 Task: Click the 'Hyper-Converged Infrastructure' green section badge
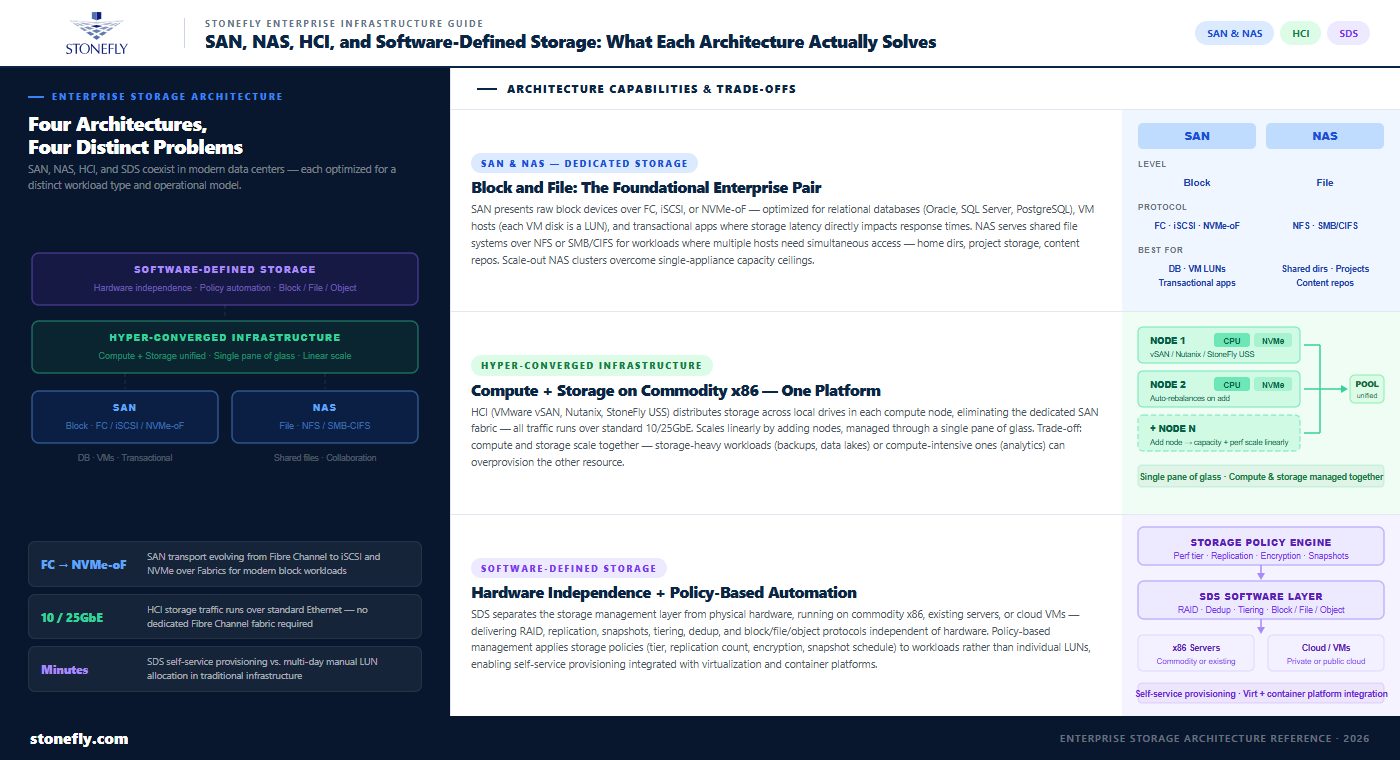point(592,365)
